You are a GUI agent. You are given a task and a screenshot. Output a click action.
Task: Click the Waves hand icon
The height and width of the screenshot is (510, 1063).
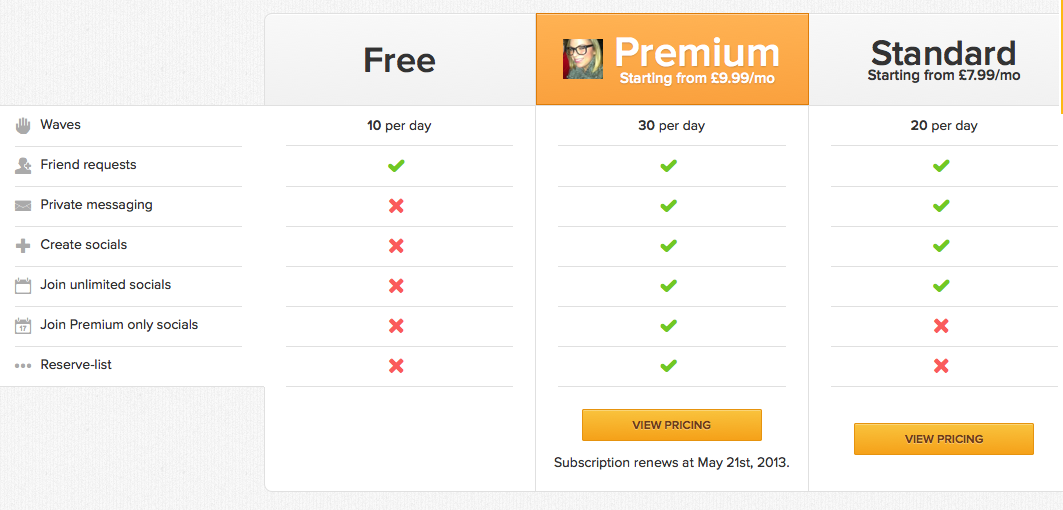(x=23, y=125)
